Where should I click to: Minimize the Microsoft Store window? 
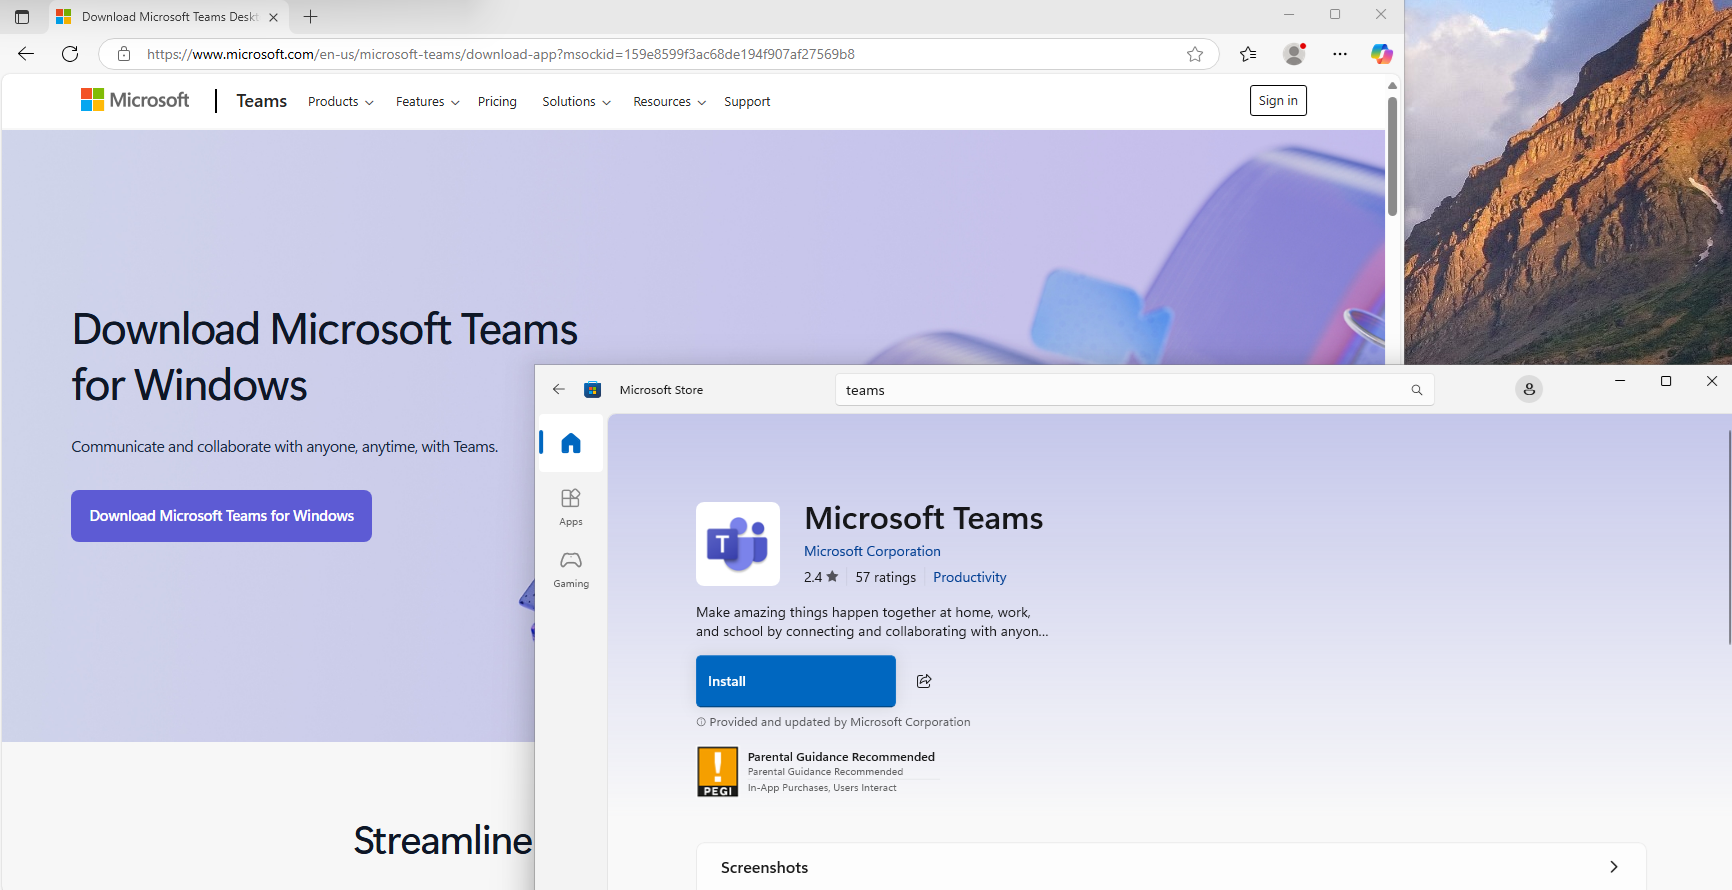(x=1620, y=381)
